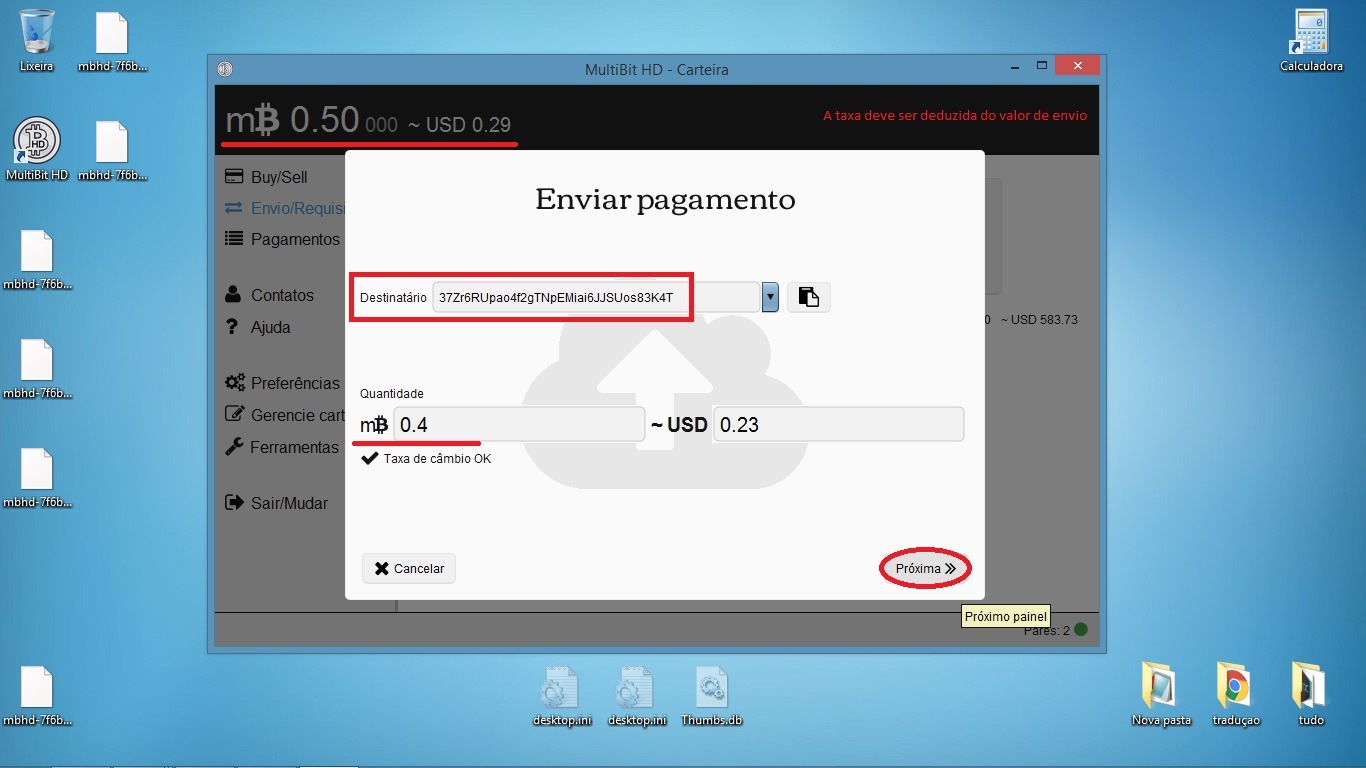Click the Cancelar button
This screenshot has width=1366, height=768.
(409, 568)
